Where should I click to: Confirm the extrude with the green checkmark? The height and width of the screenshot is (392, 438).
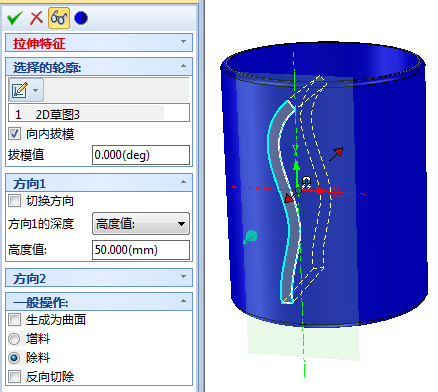click(x=14, y=18)
